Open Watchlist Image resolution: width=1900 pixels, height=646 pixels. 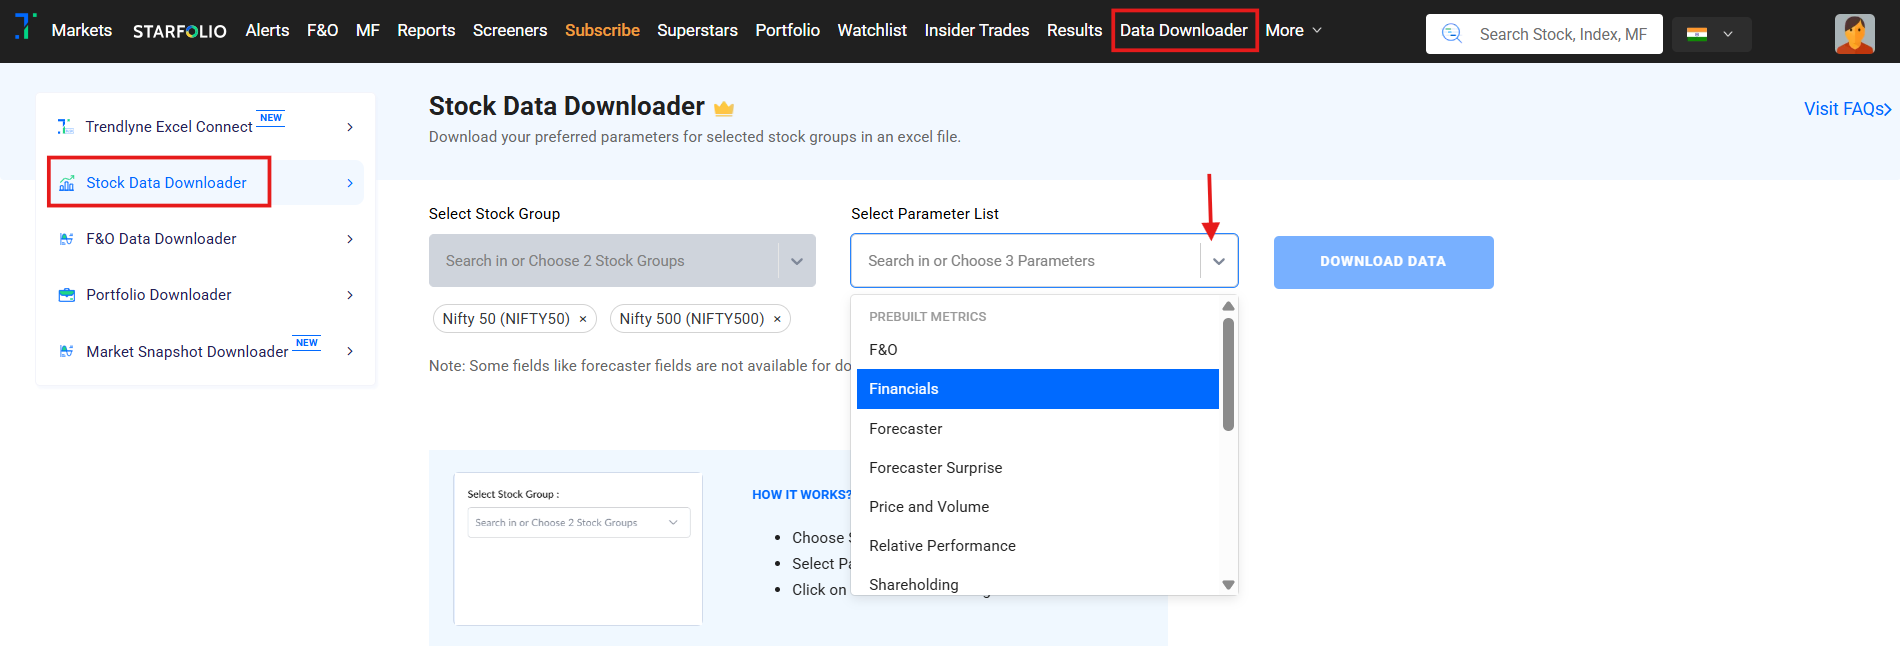pos(872,30)
